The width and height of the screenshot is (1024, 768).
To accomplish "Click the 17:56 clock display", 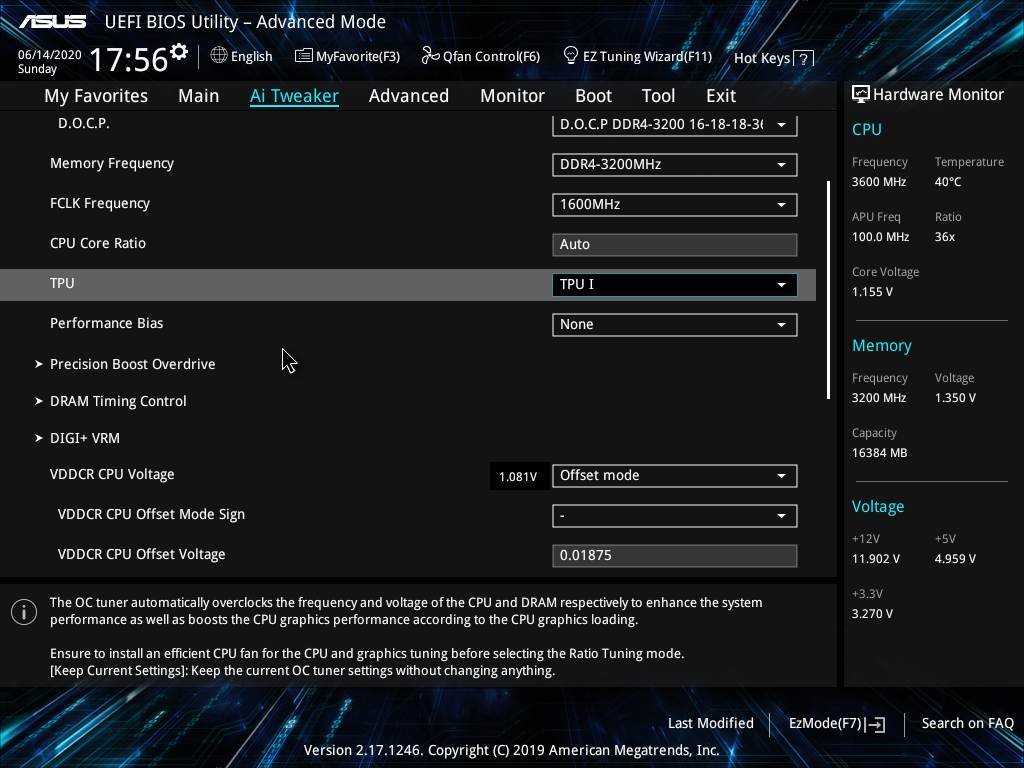I will coord(129,59).
